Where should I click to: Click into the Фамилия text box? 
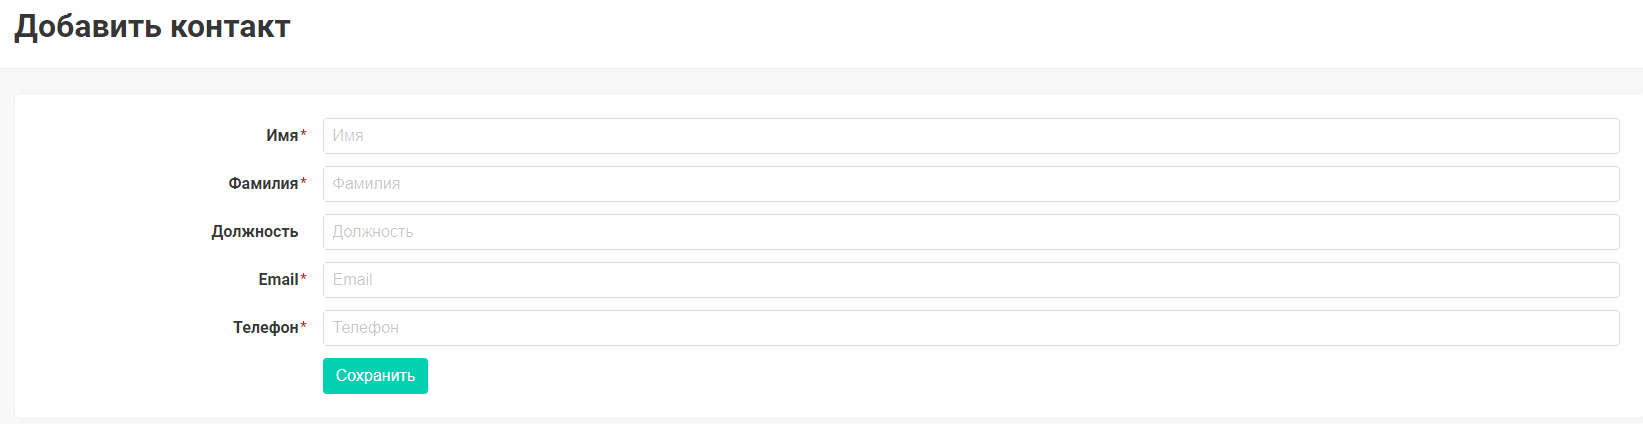(x=970, y=184)
